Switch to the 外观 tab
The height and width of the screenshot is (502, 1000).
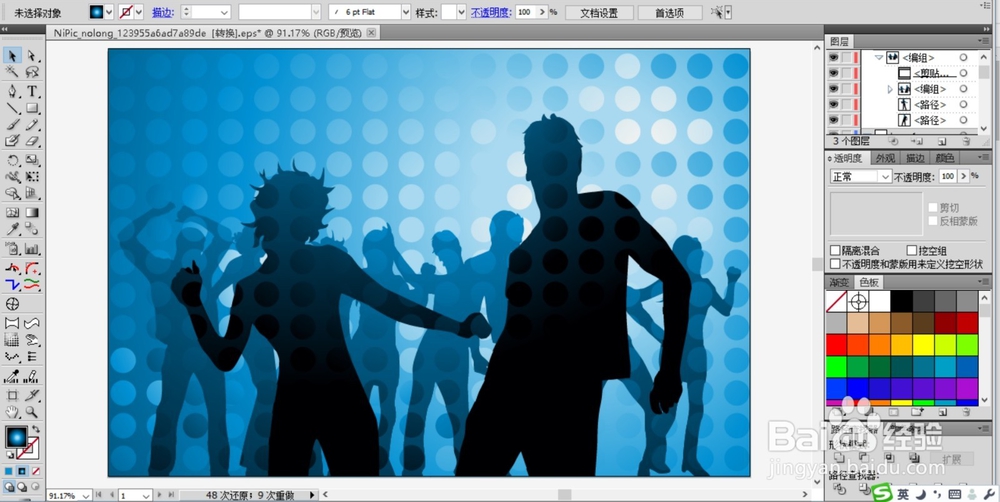click(x=885, y=158)
